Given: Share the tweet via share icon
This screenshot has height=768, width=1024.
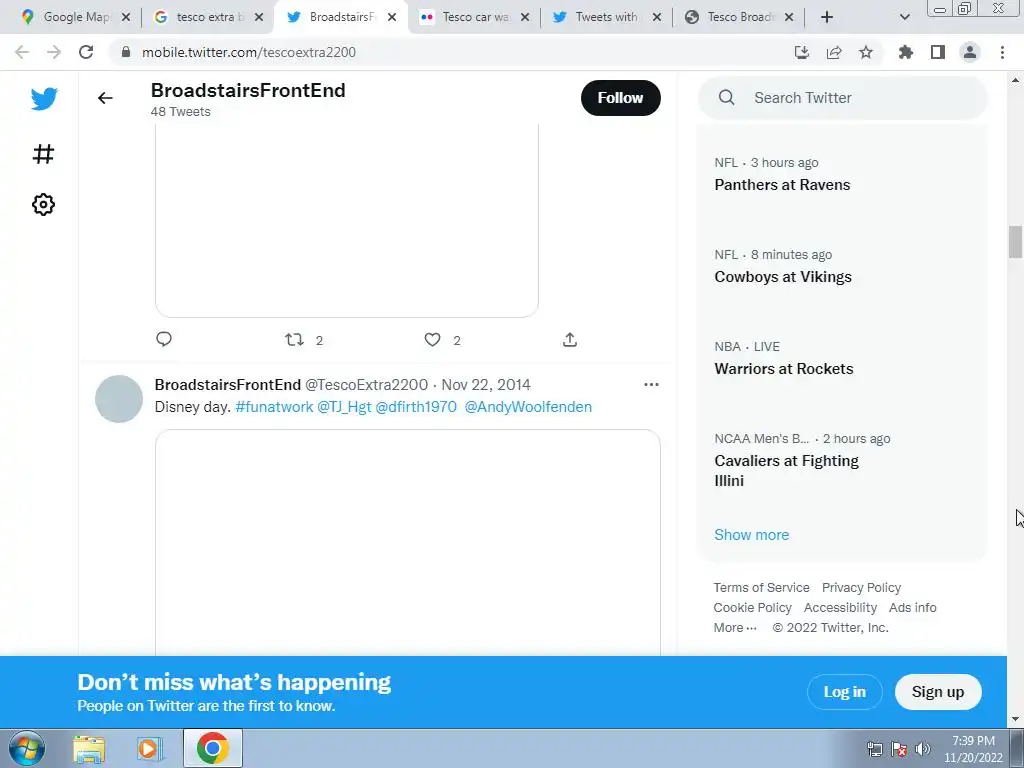Looking at the screenshot, I should pyautogui.click(x=569, y=340).
